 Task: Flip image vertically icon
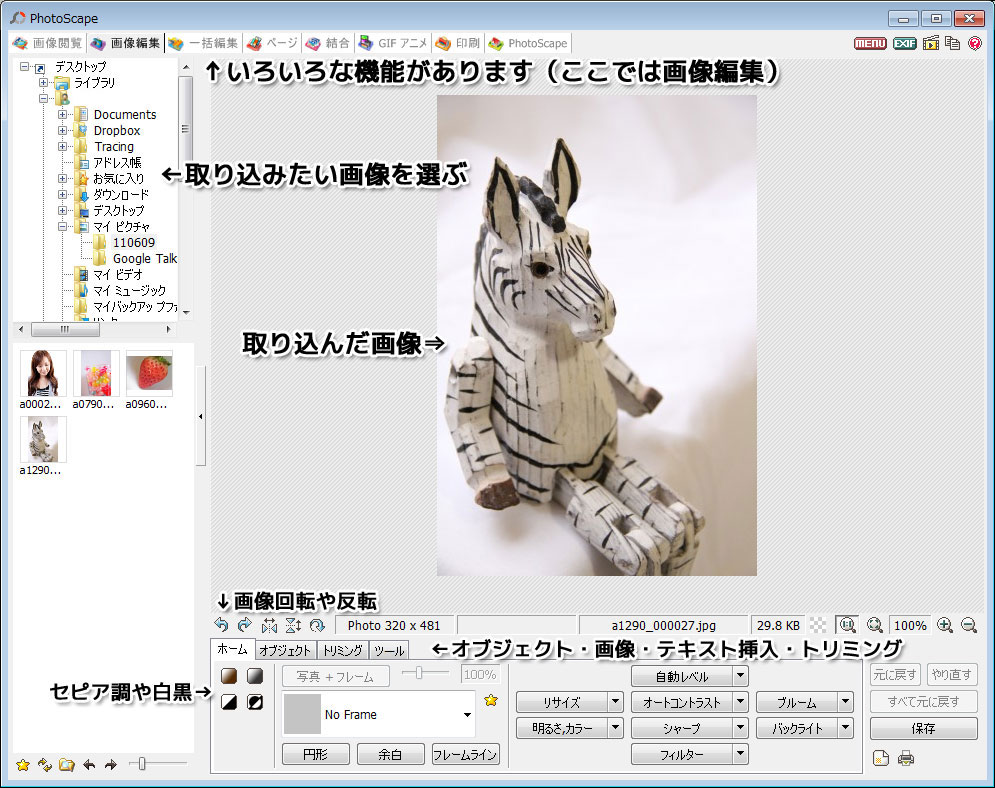point(293,626)
